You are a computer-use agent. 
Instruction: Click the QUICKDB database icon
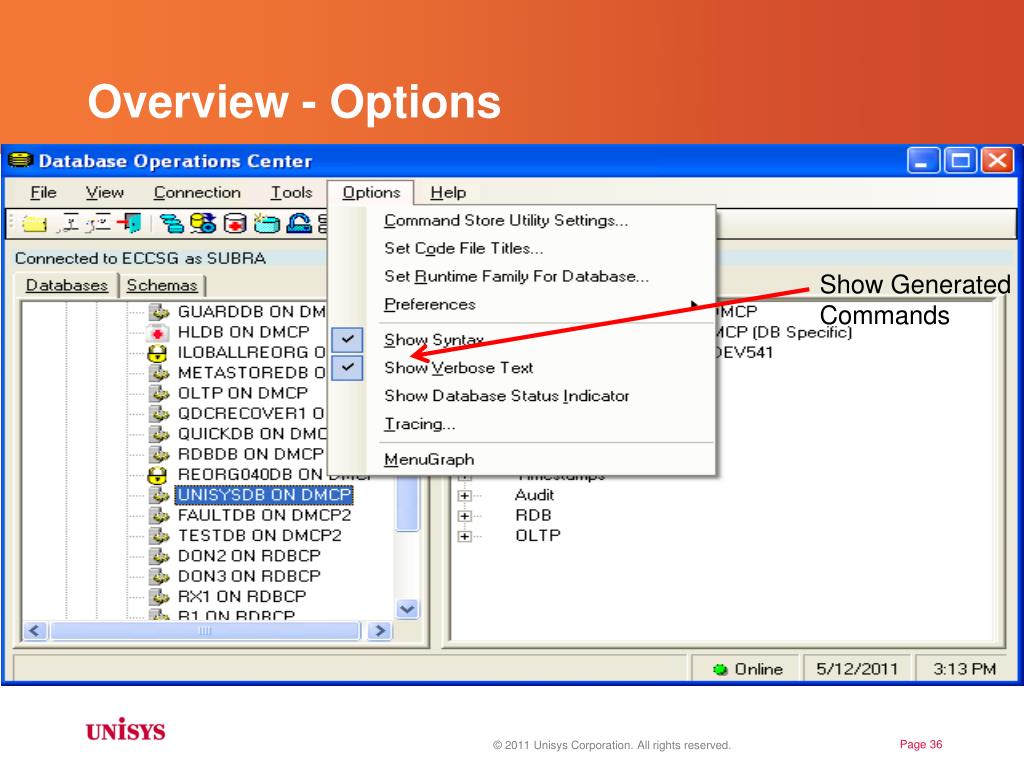pyautogui.click(x=158, y=434)
